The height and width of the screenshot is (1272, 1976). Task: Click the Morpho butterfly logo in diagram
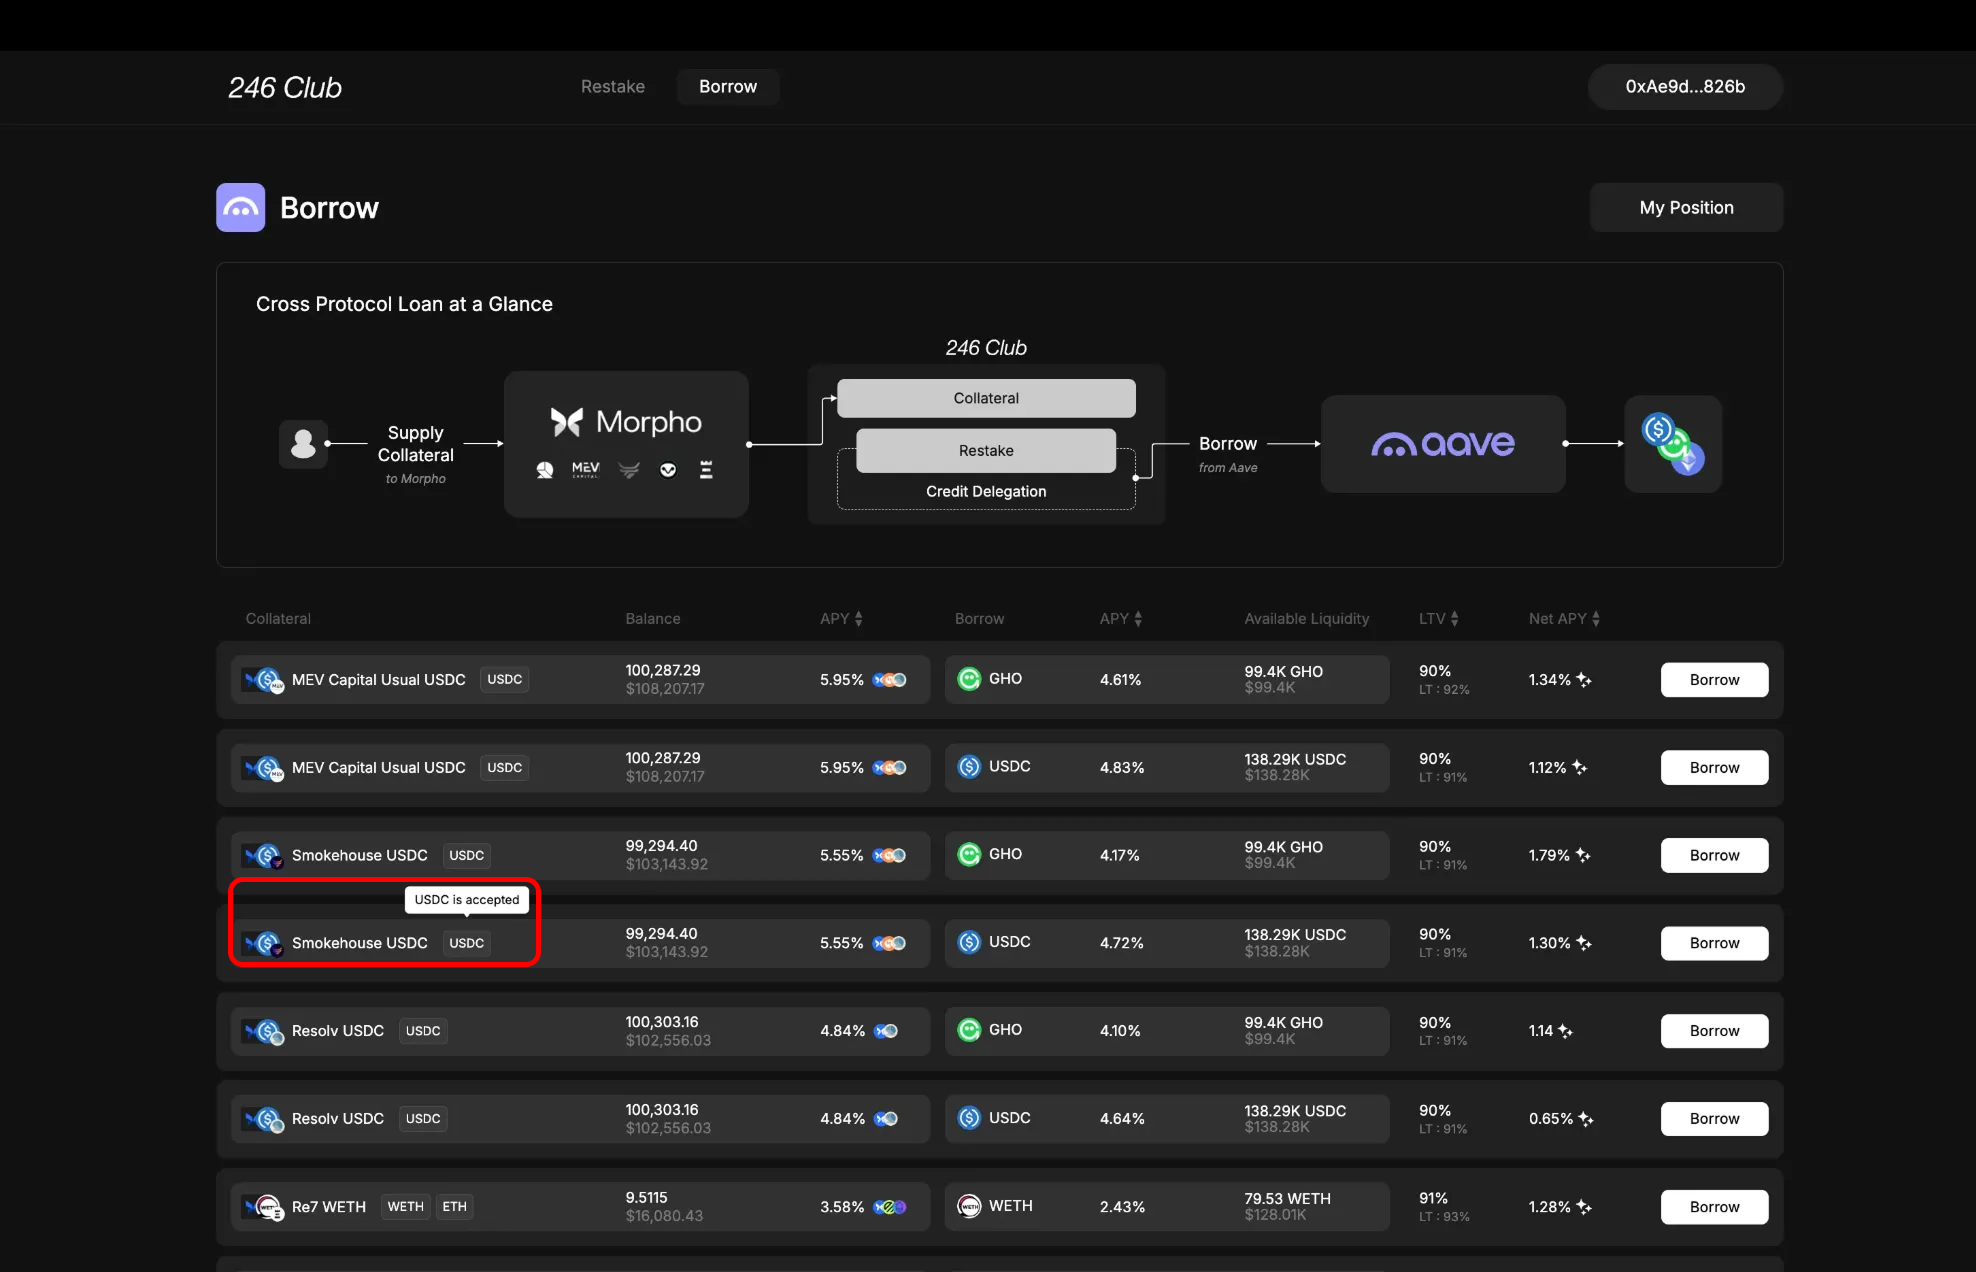pos(566,422)
